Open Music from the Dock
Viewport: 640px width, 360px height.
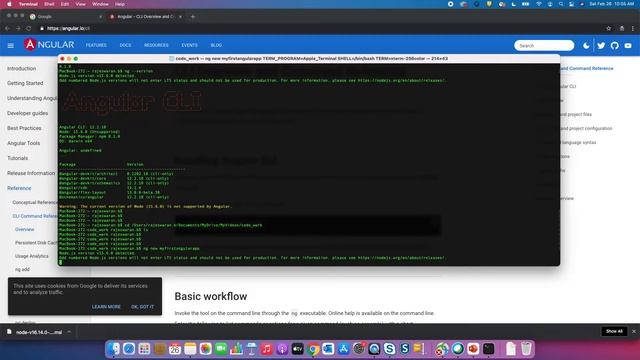pyautogui.click(x=267, y=349)
